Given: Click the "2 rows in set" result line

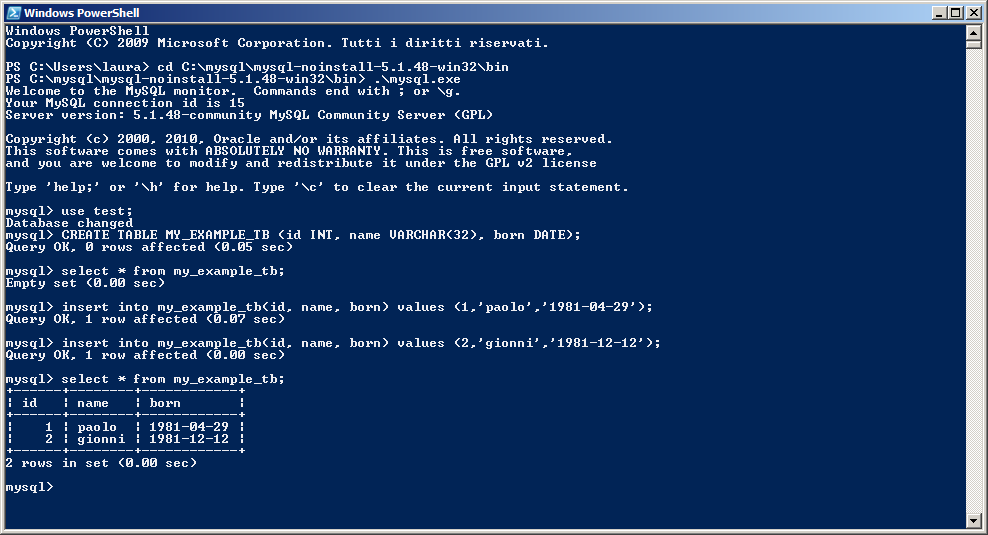Looking at the screenshot, I should [x=101, y=463].
